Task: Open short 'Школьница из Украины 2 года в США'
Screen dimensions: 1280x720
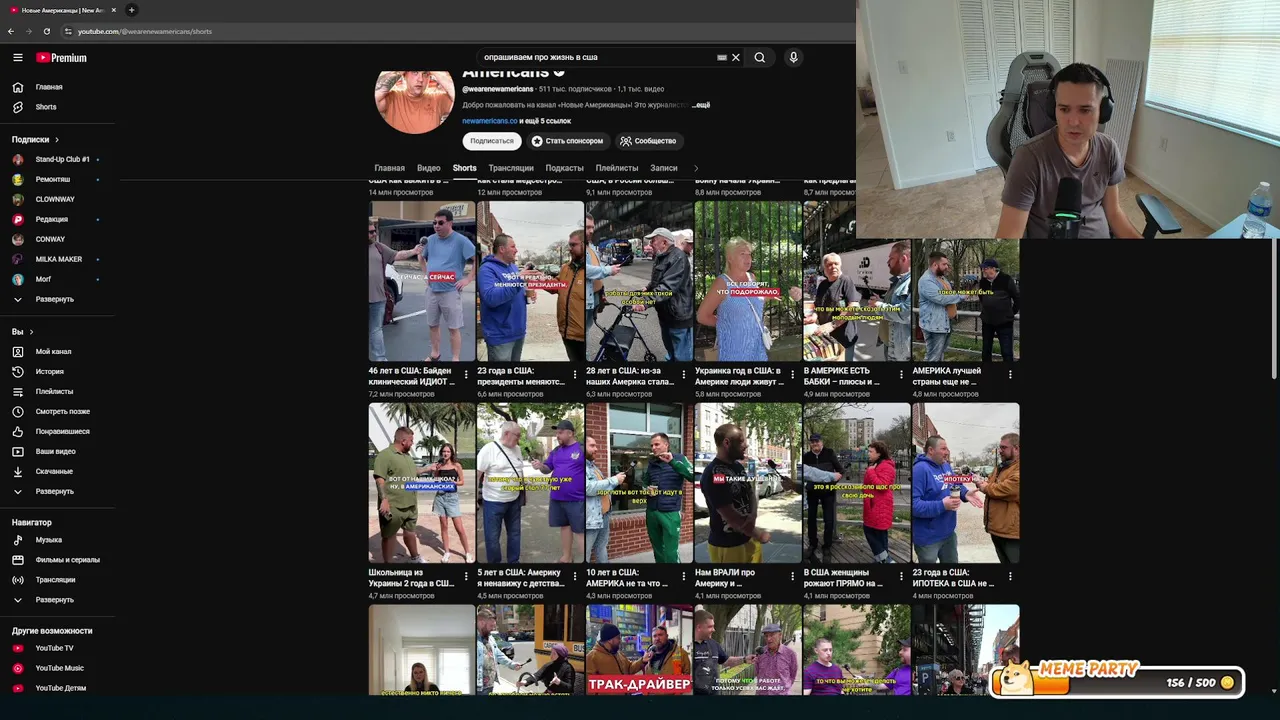Action: 422,483
